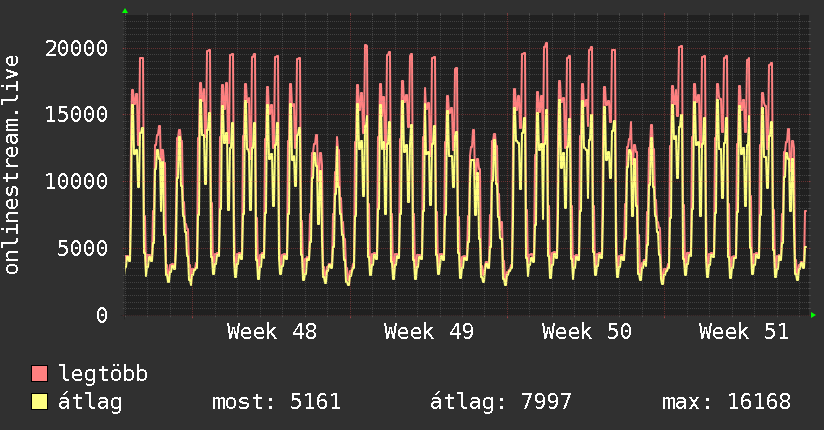Click the 'most: 5161' value
824x430 pixels.
click(x=276, y=402)
